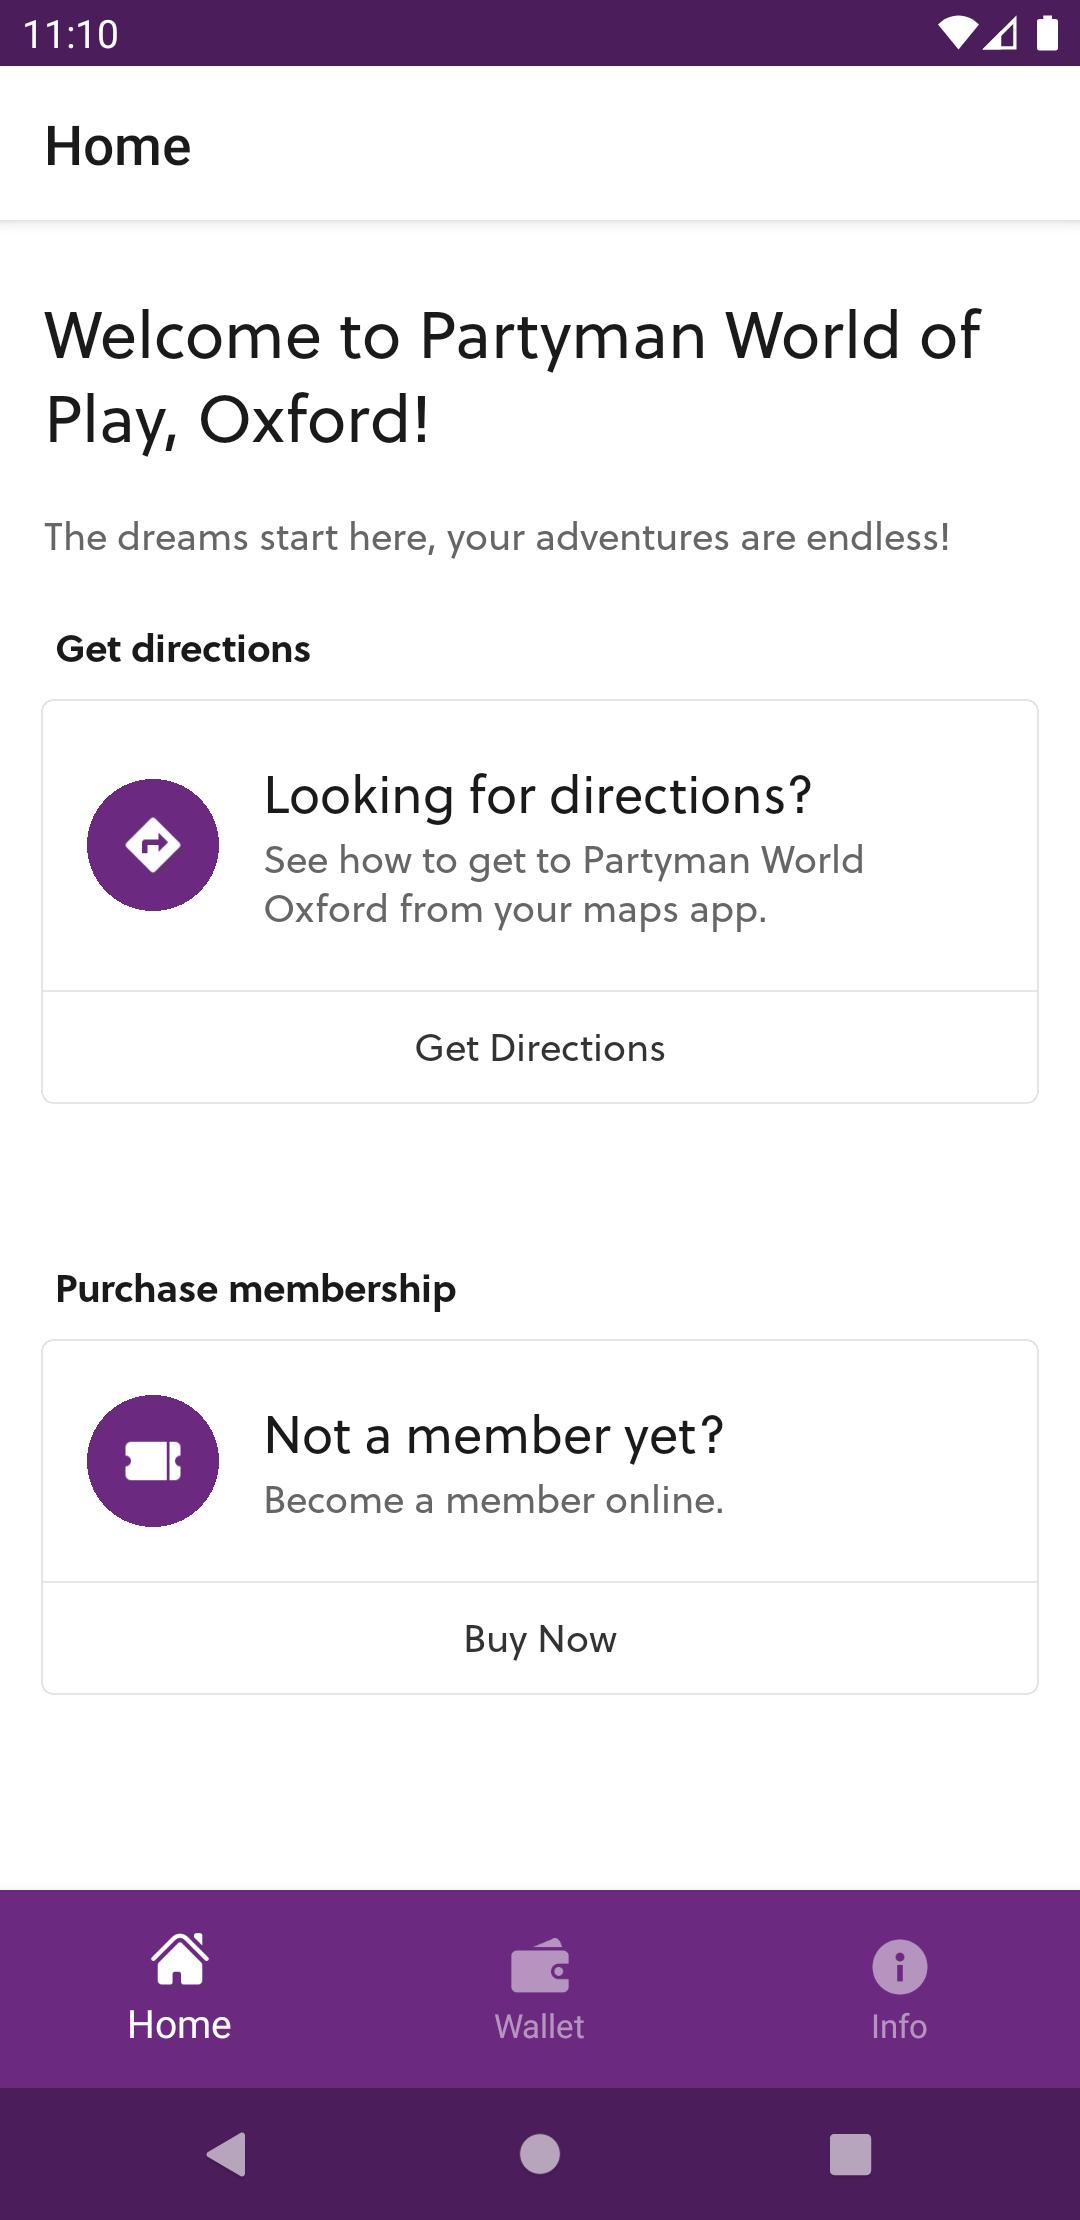Tap the "Become a member online." text
Viewport: 1080px width, 2220px height.
(x=494, y=1500)
